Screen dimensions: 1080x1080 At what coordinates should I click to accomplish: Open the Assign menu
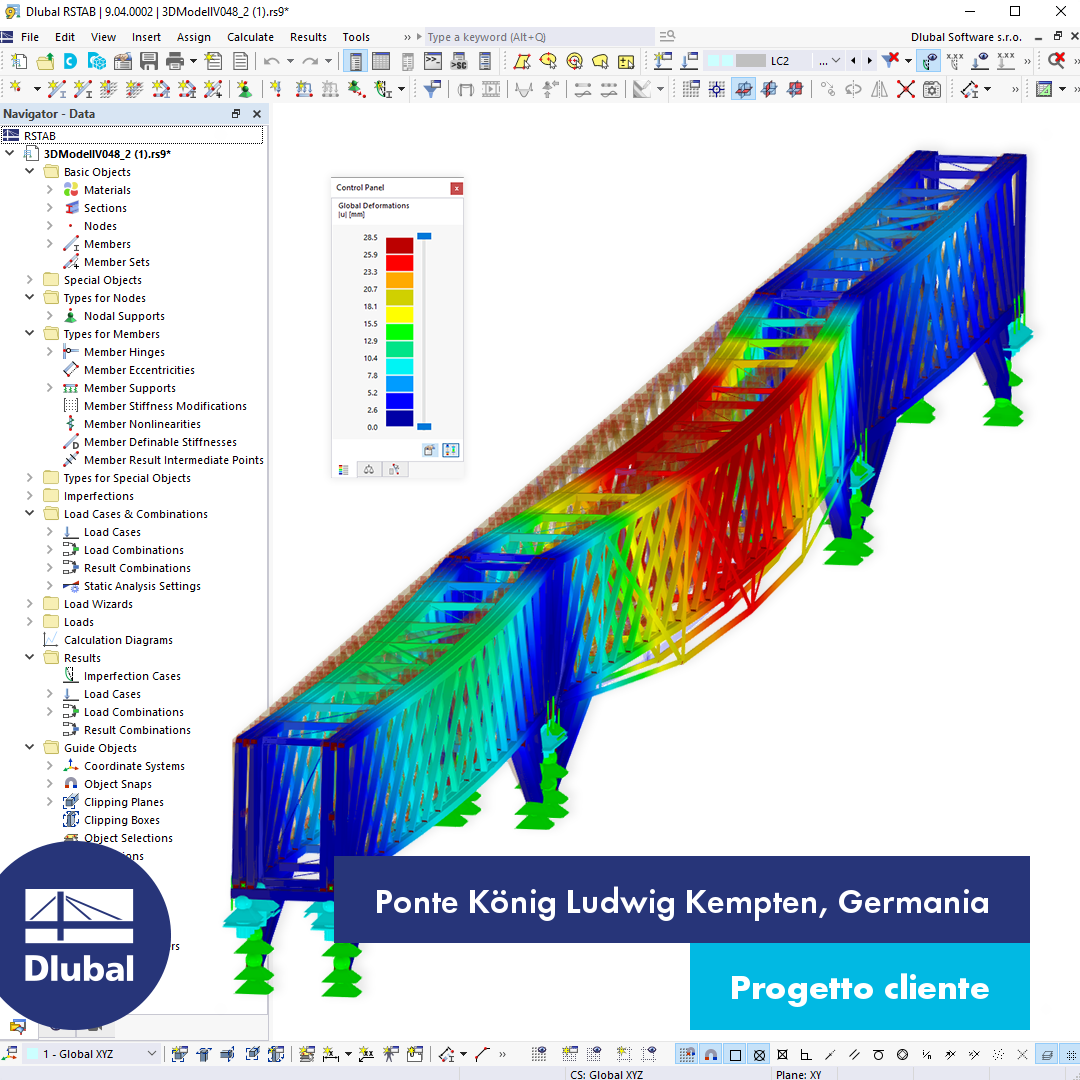(194, 37)
